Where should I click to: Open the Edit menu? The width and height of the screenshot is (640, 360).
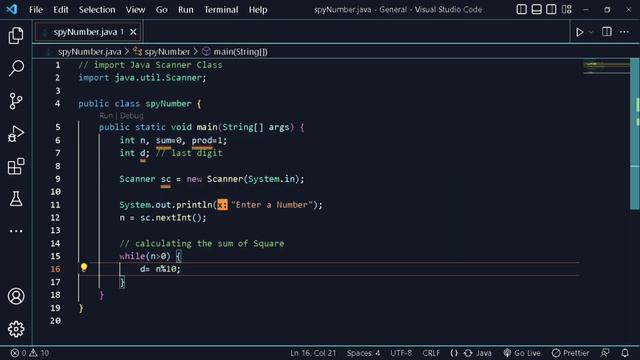tap(61, 9)
